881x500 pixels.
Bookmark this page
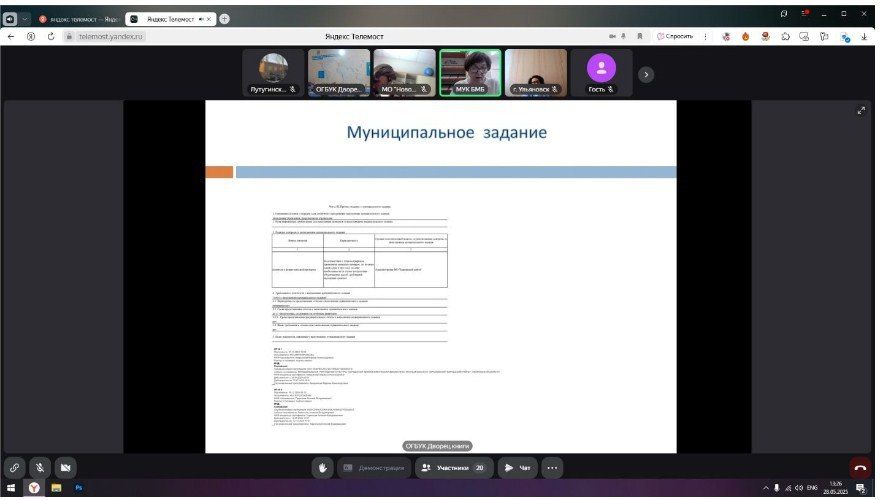pyautogui.click(x=639, y=37)
